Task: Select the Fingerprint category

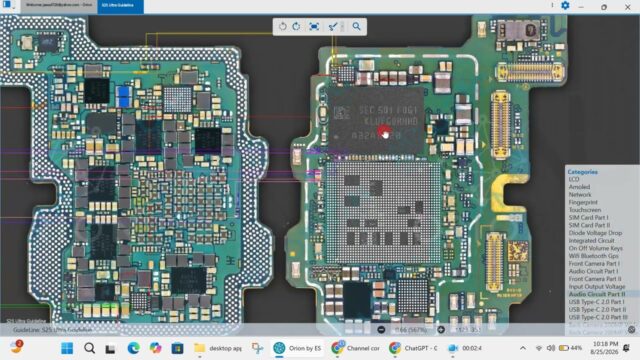Action: [583, 202]
